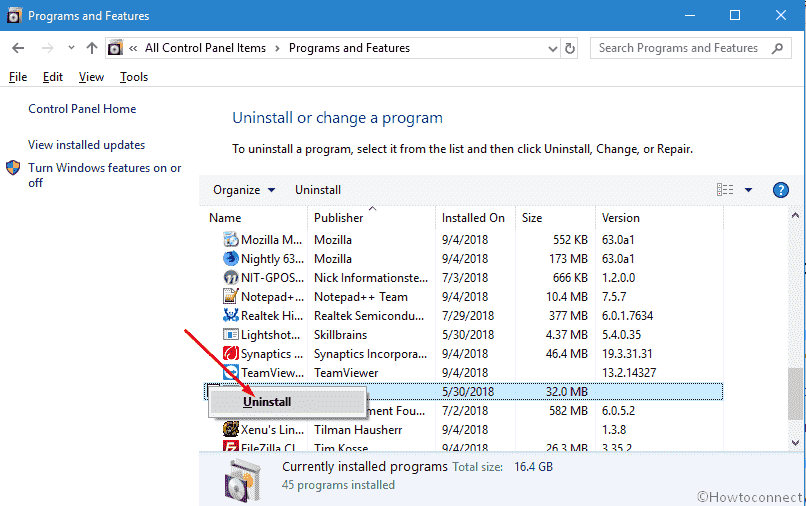Click the scrollbar up arrow

(x=795, y=215)
